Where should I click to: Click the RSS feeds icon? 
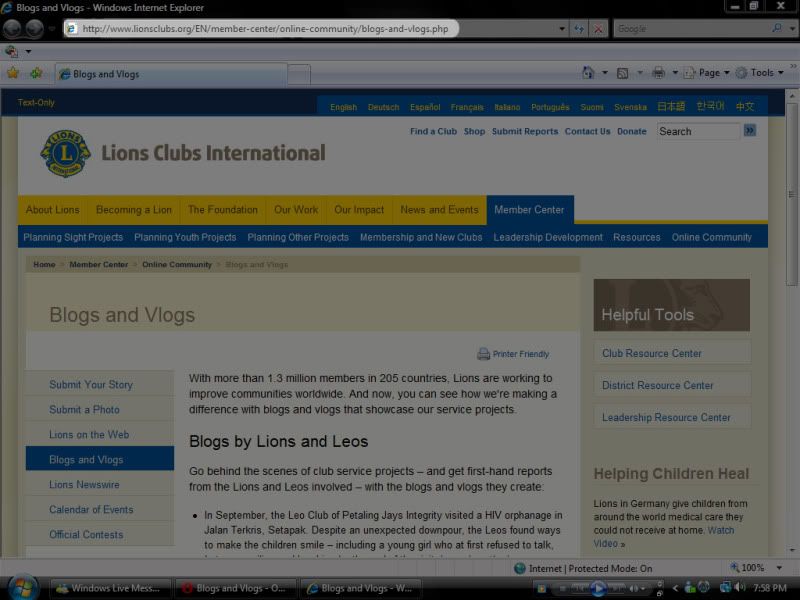pos(623,73)
